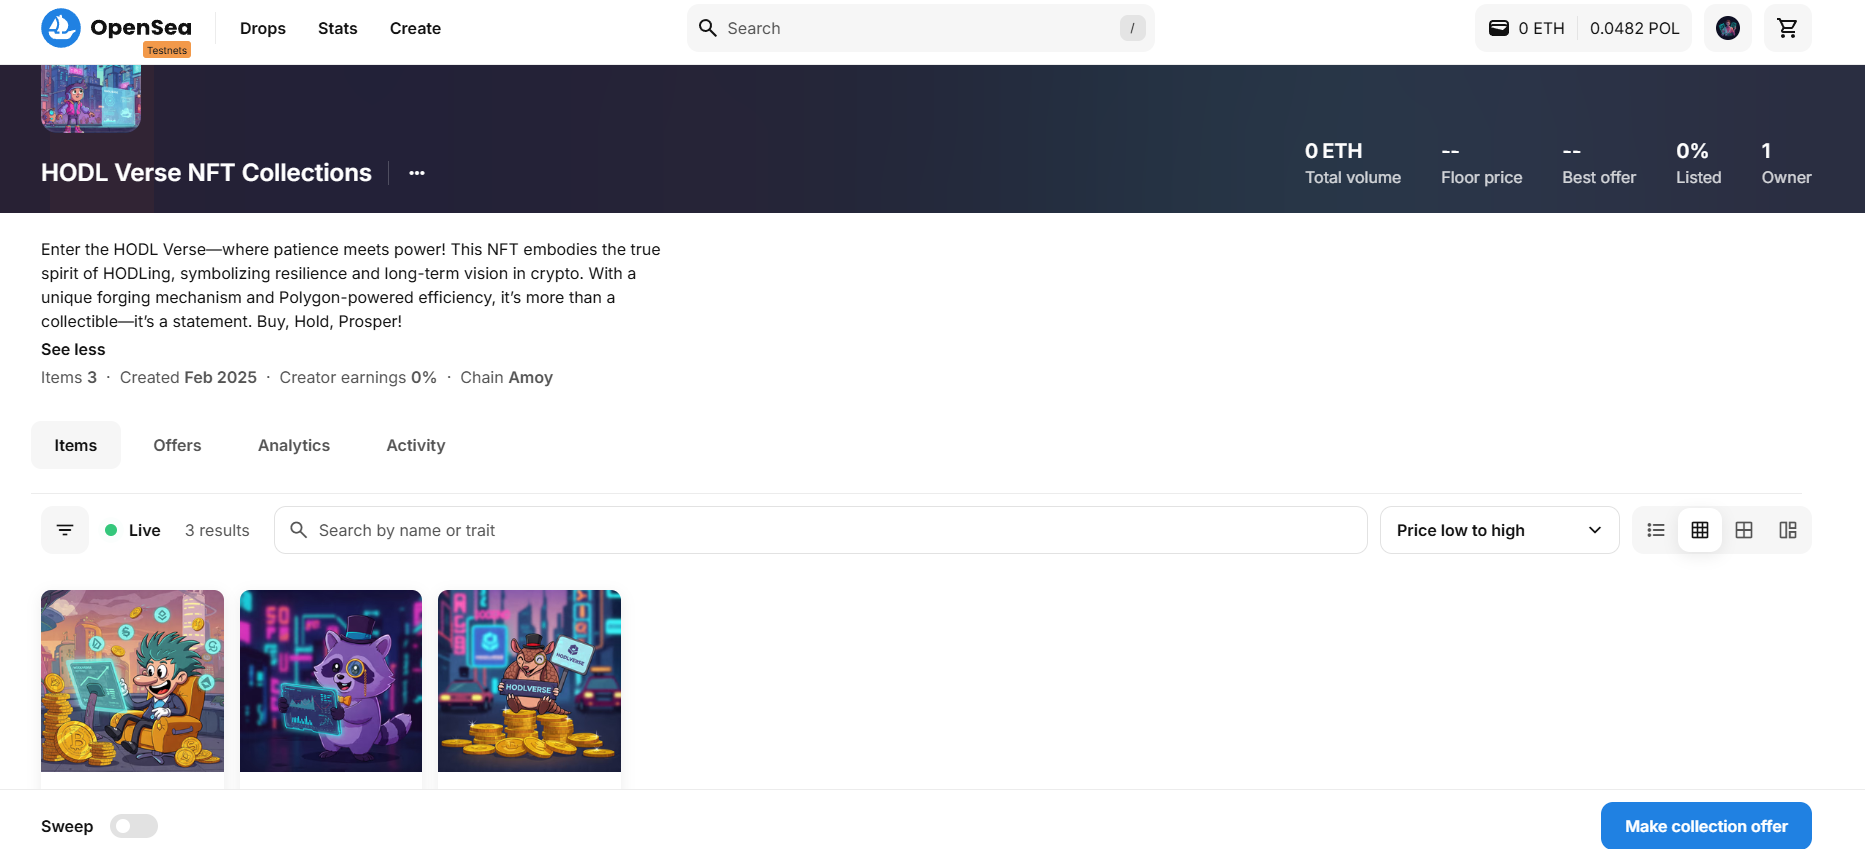Click the wallet balance icon
The image size is (1865, 852).
pyautogui.click(x=1499, y=28)
